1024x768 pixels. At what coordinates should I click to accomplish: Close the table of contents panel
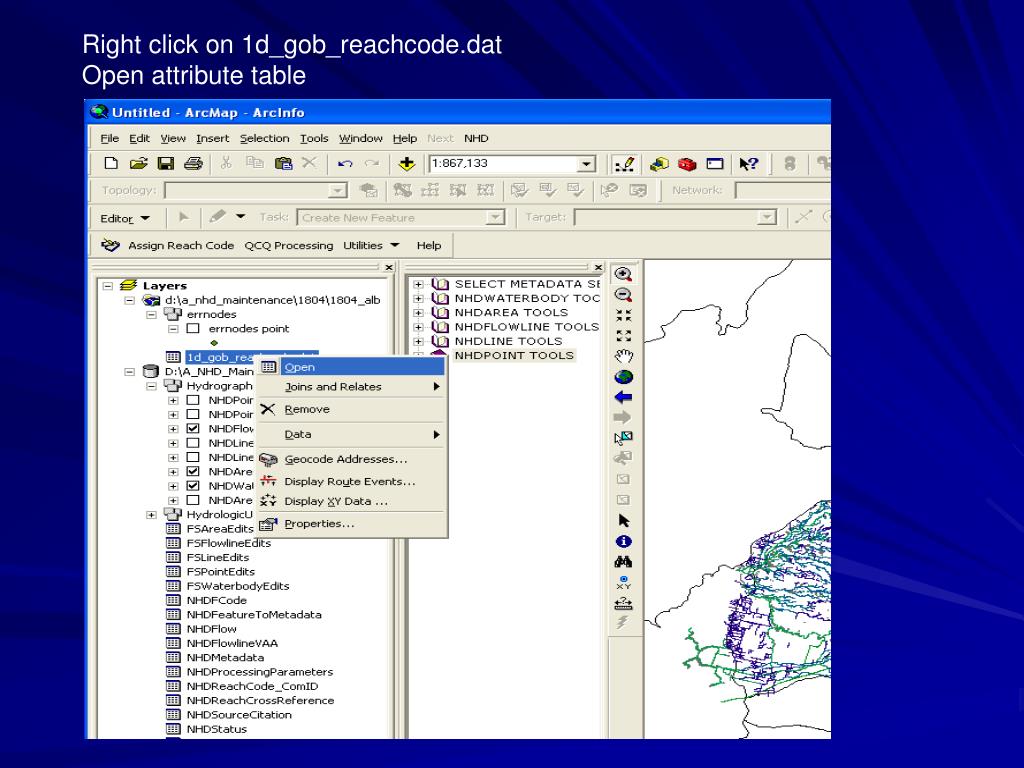coord(389,267)
